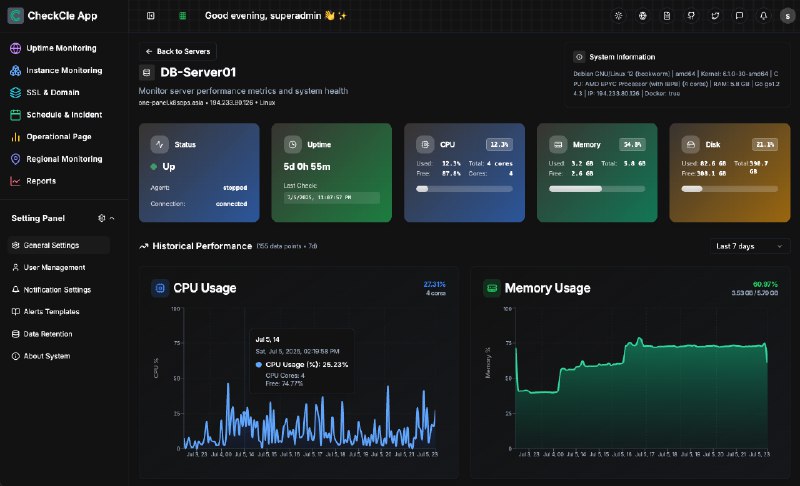Toggle the sidebar collapse button
Image resolution: width=800 pixels, height=486 pixels.
[x=151, y=16]
